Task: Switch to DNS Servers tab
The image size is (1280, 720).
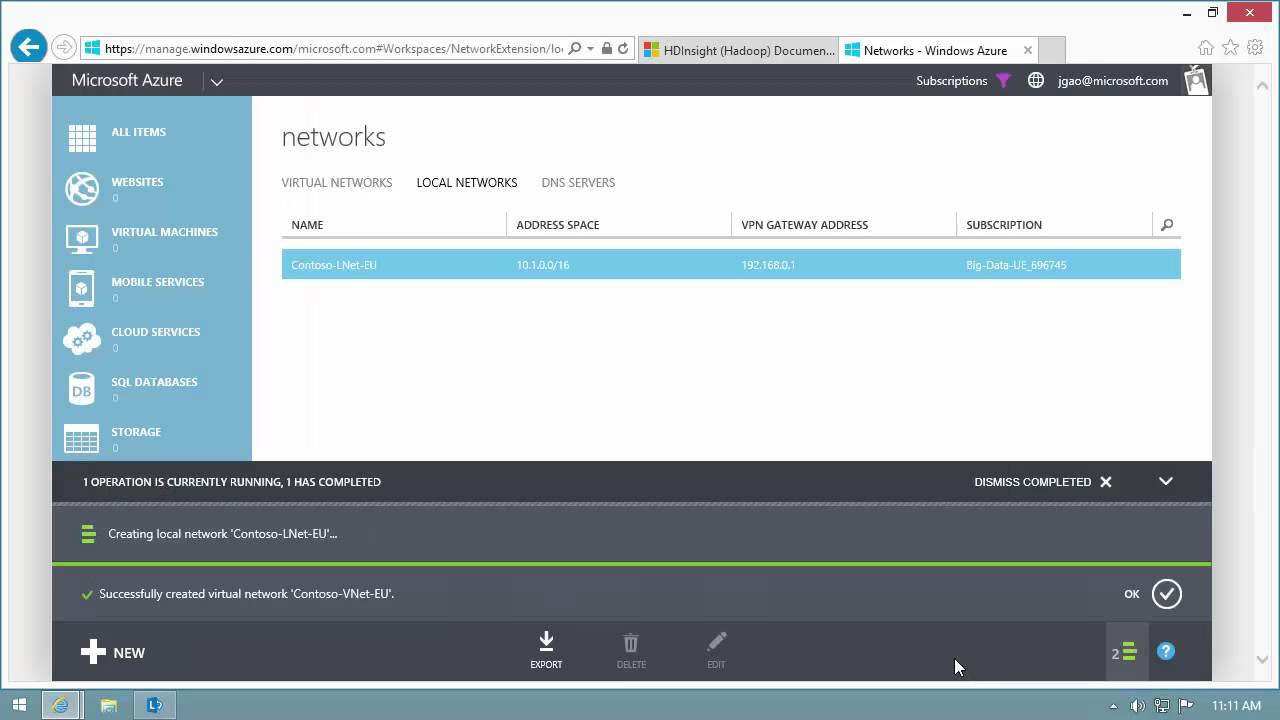Action: 578,183
